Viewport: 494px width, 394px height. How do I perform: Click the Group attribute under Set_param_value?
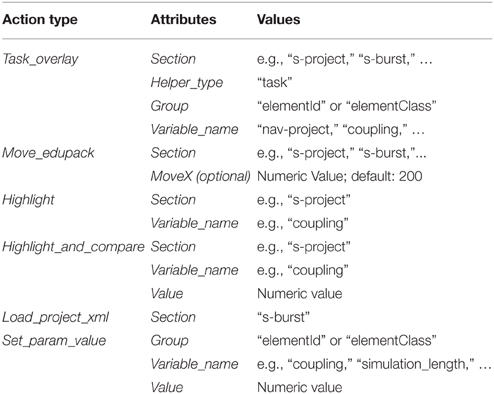pos(169,341)
